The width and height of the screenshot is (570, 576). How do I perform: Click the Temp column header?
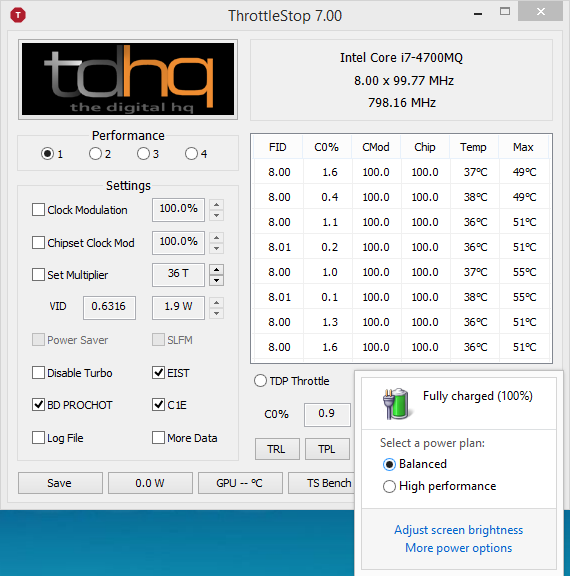[474, 147]
